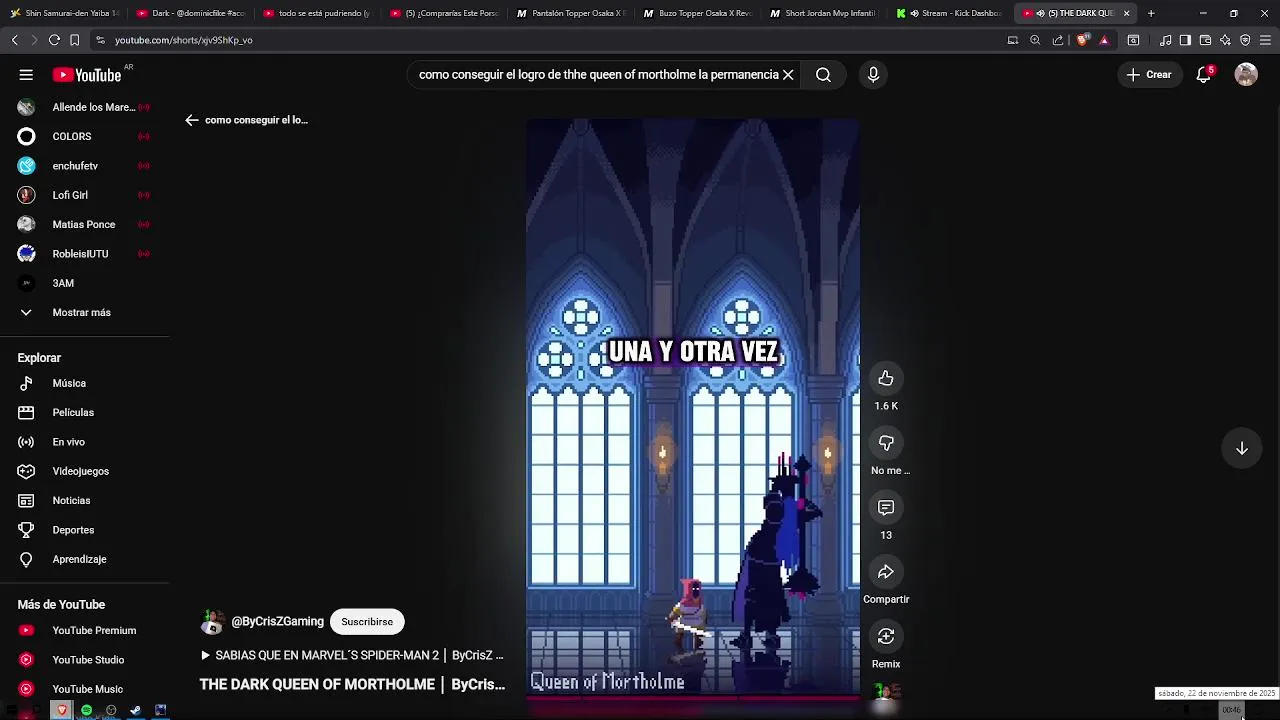Switch to Pantalón Topper Osaka tab
This screenshot has width=1280, height=720.
pos(571,13)
